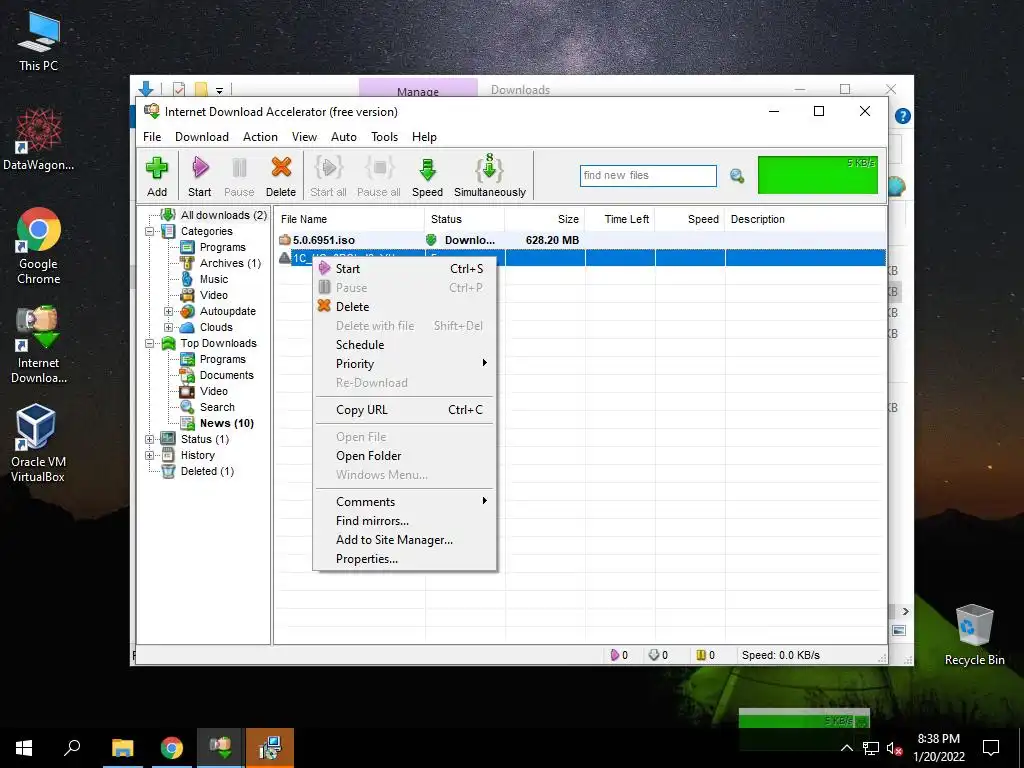Open the Download menu
The height and width of the screenshot is (768, 1024).
tap(202, 136)
